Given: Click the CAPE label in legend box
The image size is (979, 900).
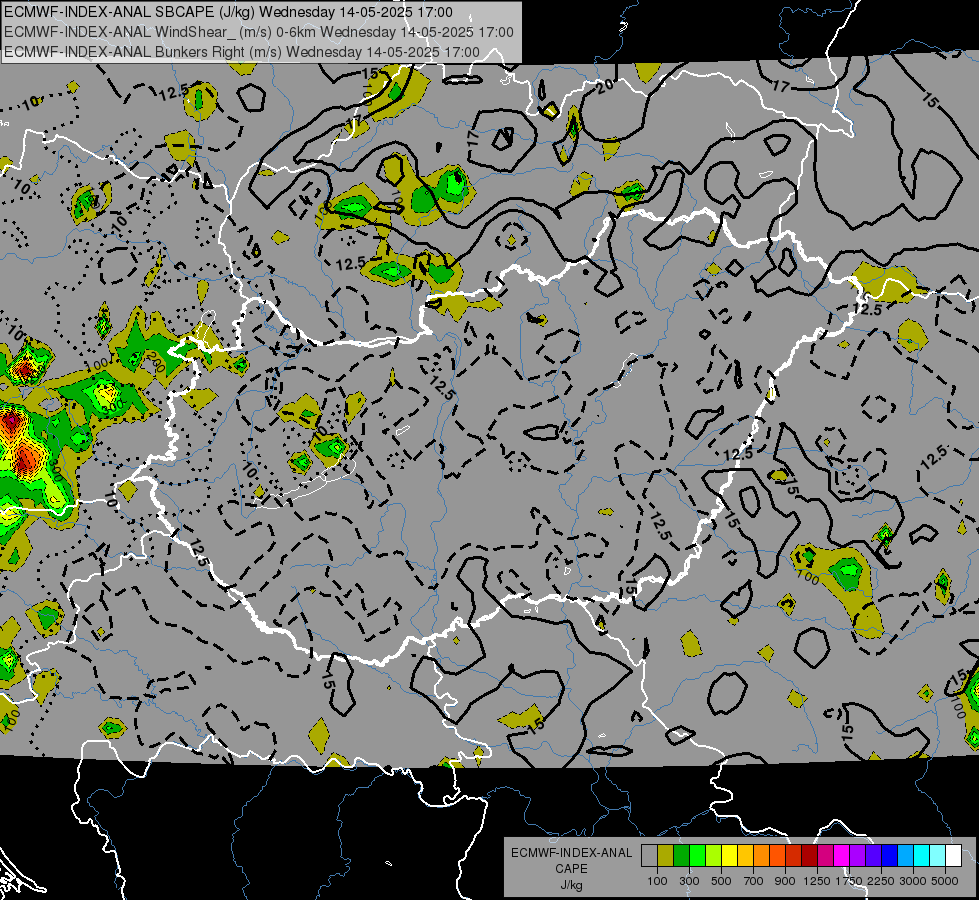Looking at the screenshot, I should tap(571, 869).
